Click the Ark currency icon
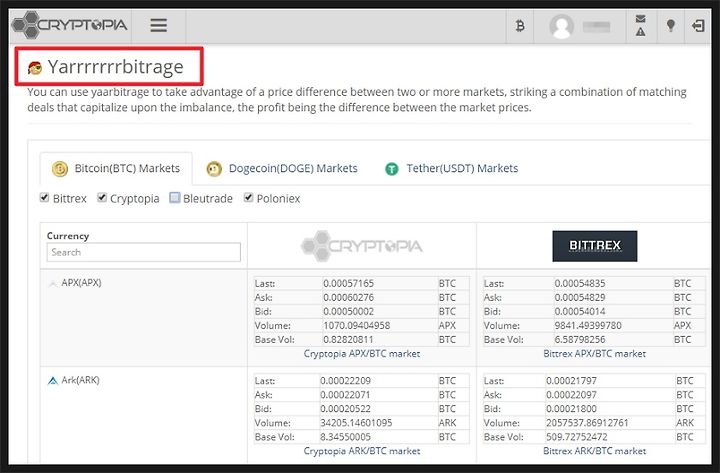Image resolution: width=720 pixels, height=473 pixels. pos(53,381)
